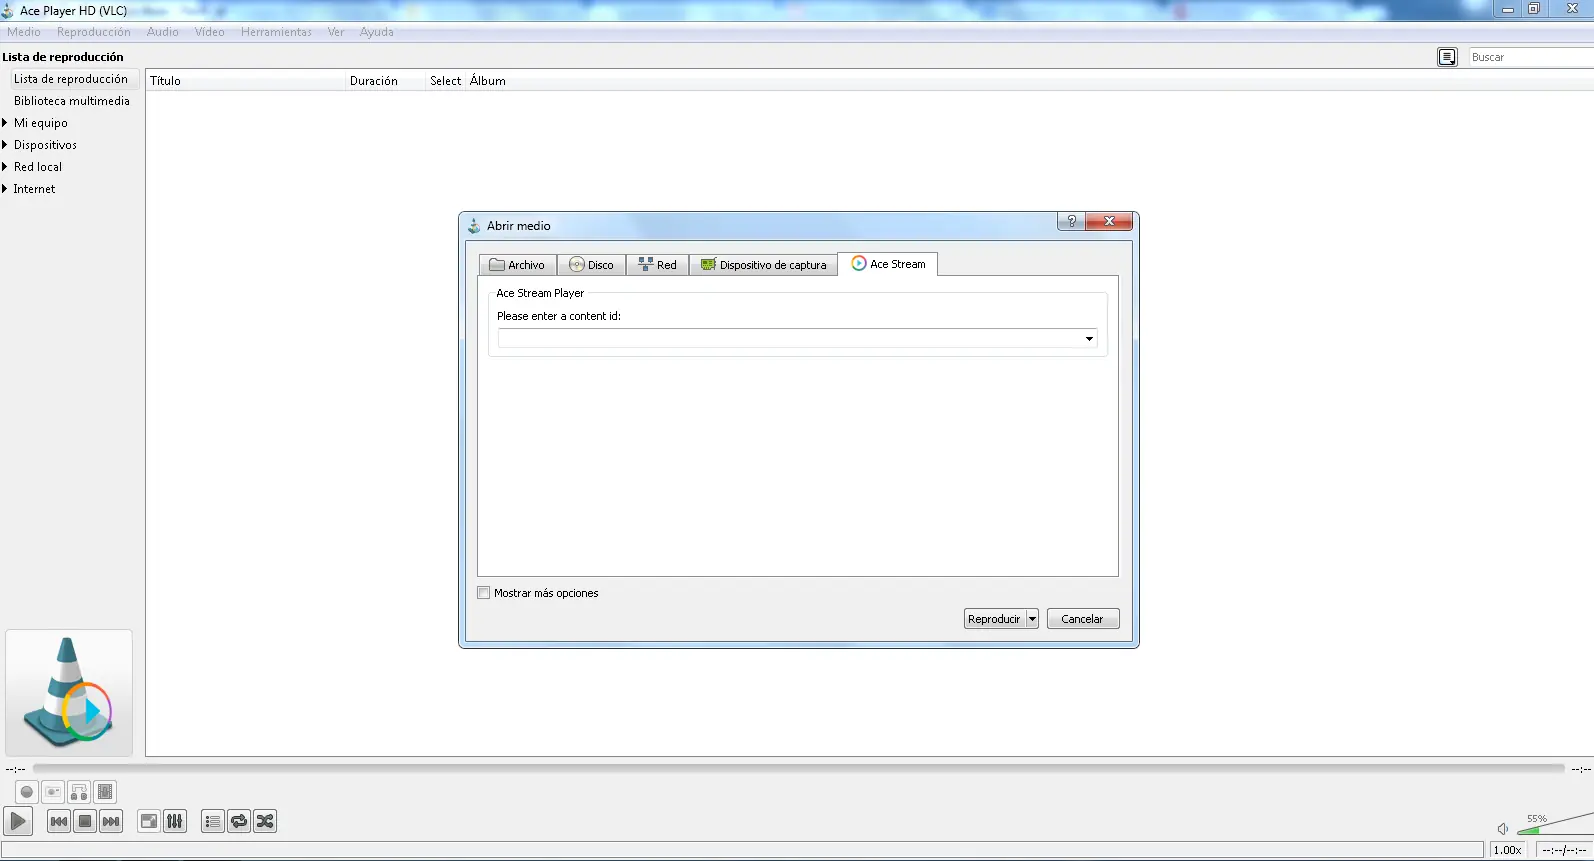The width and height of the screenshot is (1594, 861).
Task: Skip to next media track
Action: pyautogui.click(x=111, y=821)
